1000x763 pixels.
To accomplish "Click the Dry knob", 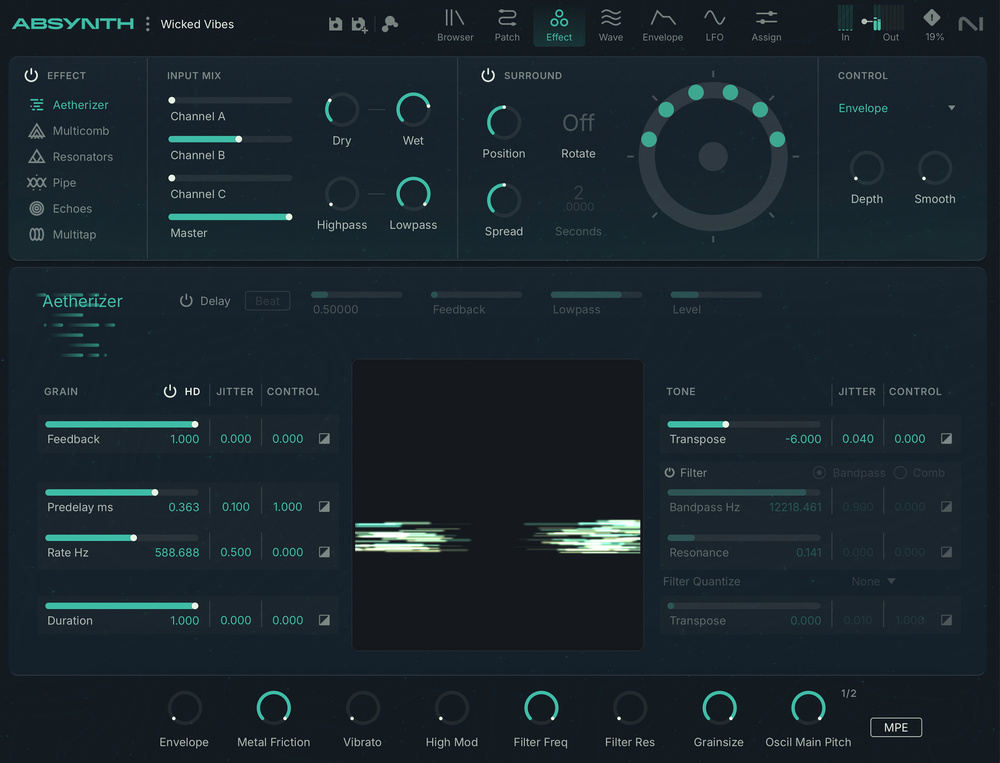I will coord(342,110).
